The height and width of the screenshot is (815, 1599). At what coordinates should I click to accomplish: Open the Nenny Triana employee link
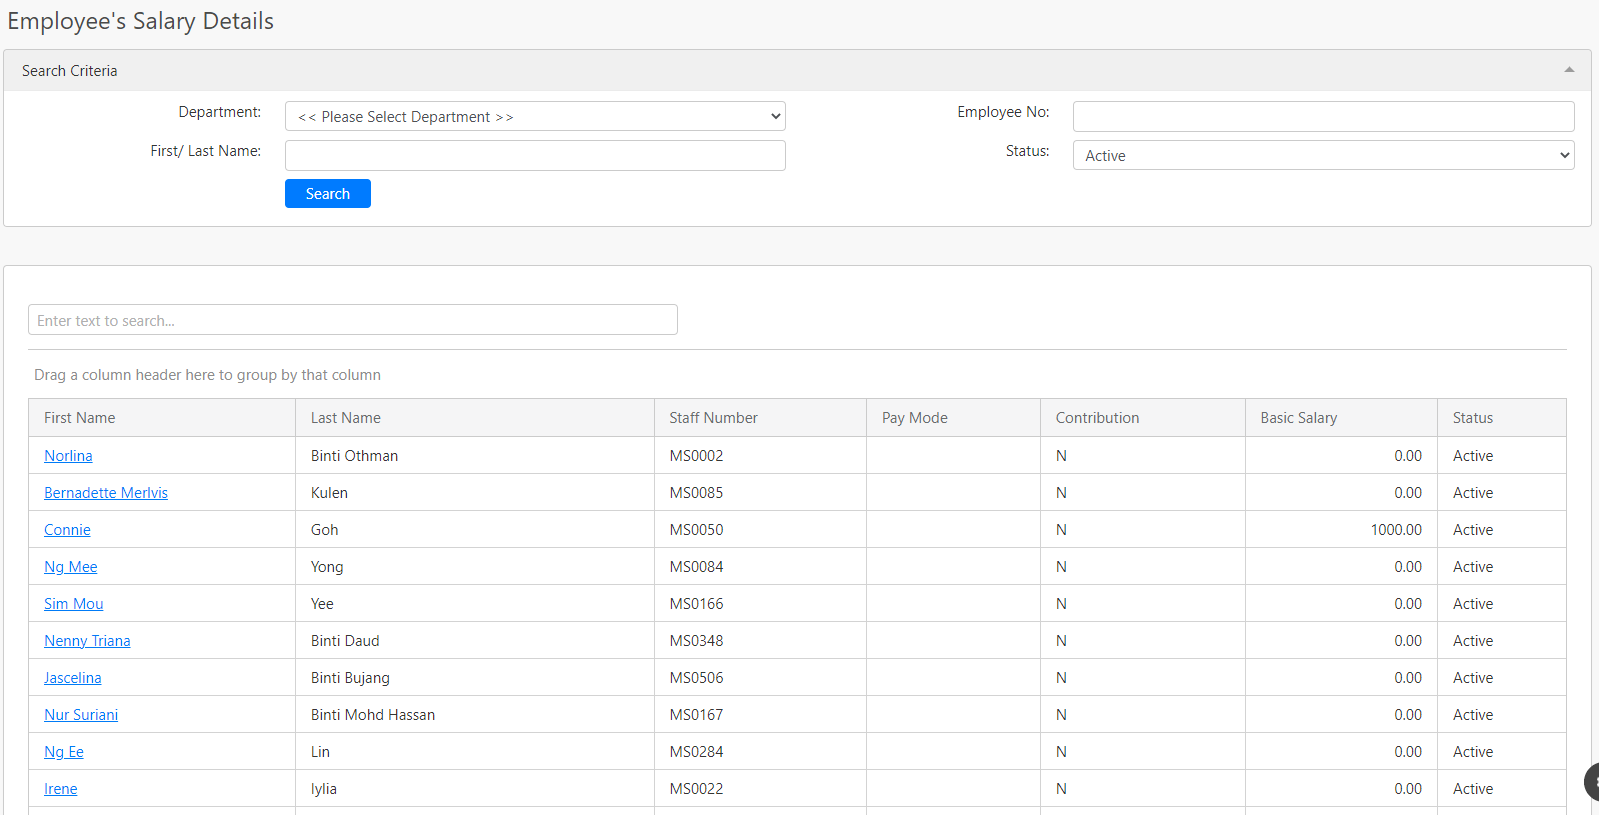pos(87,640)
